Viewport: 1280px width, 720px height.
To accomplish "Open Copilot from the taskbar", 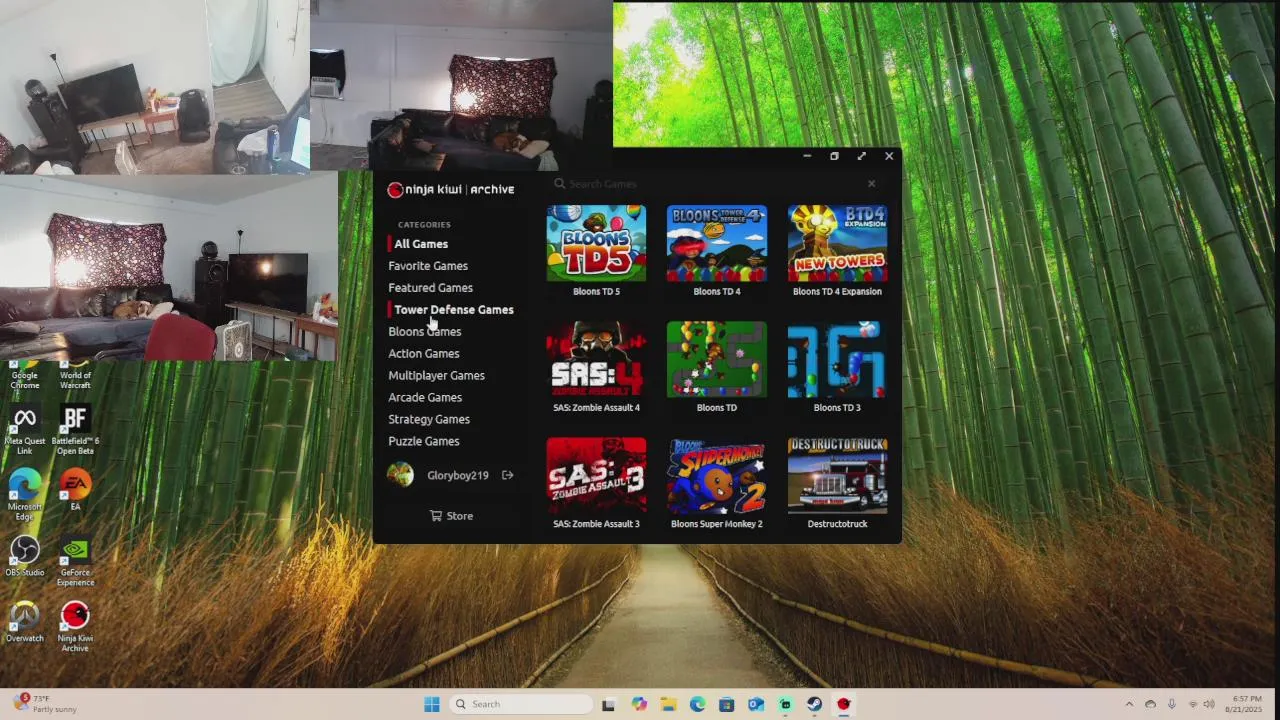I will coord(639,704).
